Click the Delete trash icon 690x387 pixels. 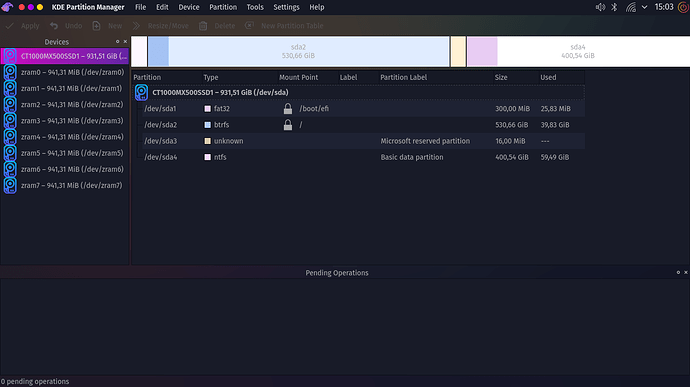point(203,26)
